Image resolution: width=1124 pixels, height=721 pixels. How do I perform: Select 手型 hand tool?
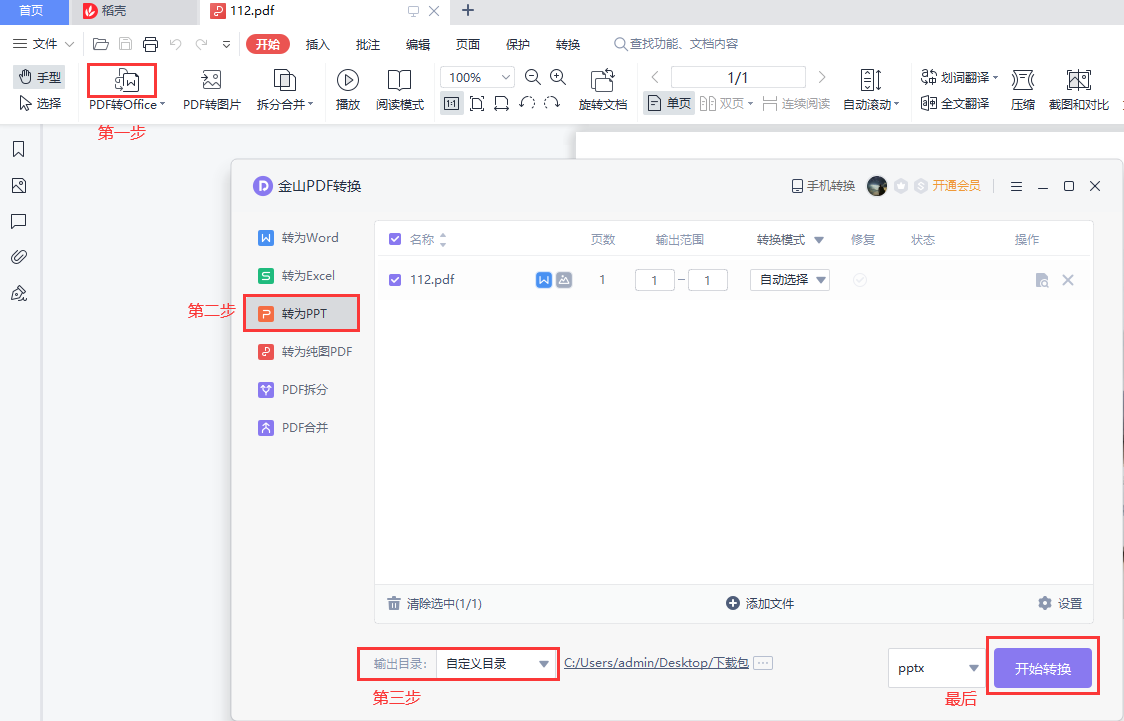point(39,77)
